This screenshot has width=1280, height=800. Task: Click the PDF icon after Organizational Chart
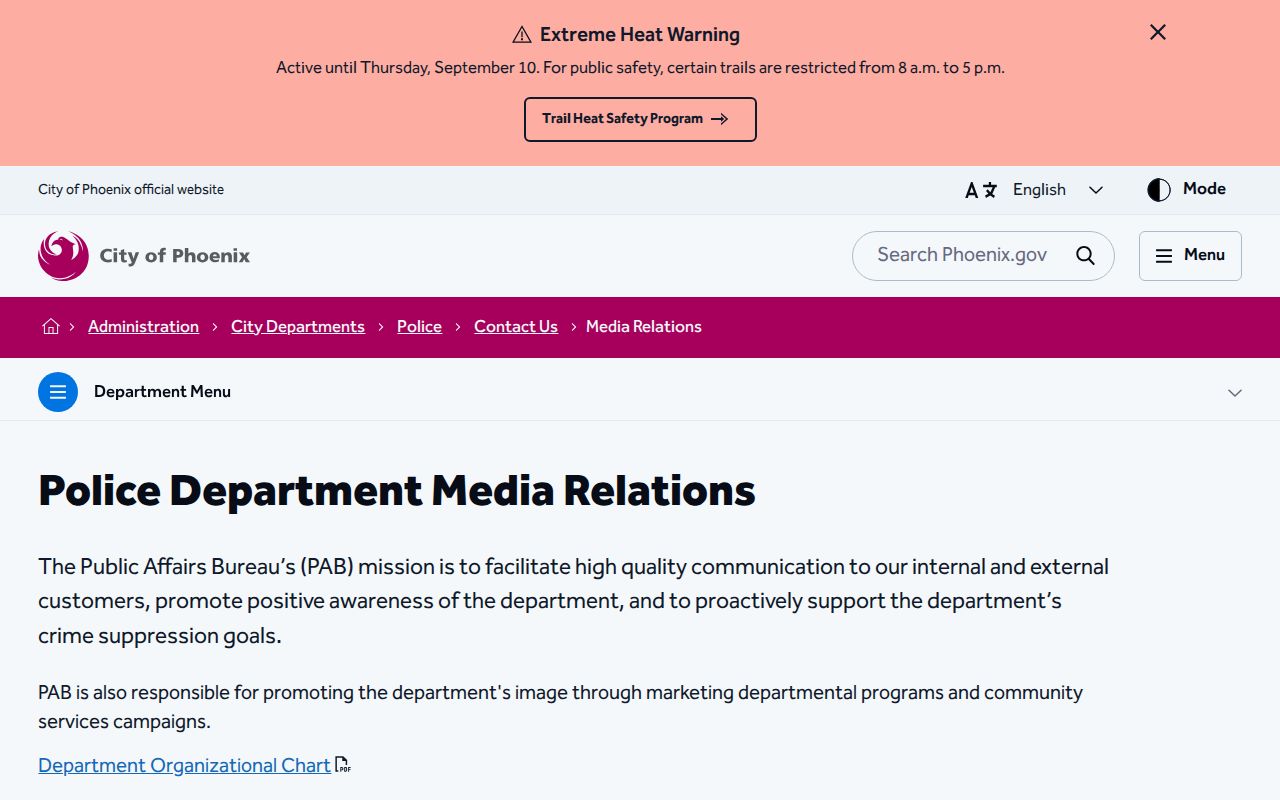coord(343,766)
